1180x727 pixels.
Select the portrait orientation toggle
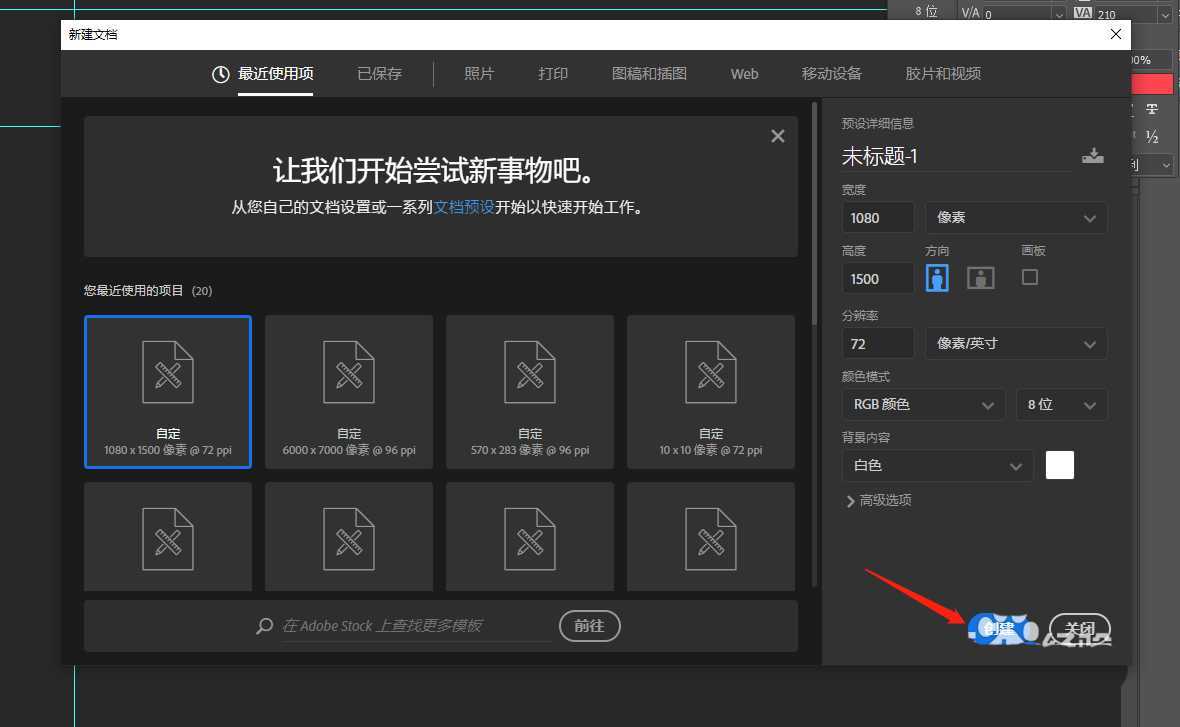click(x=936, y=277)
